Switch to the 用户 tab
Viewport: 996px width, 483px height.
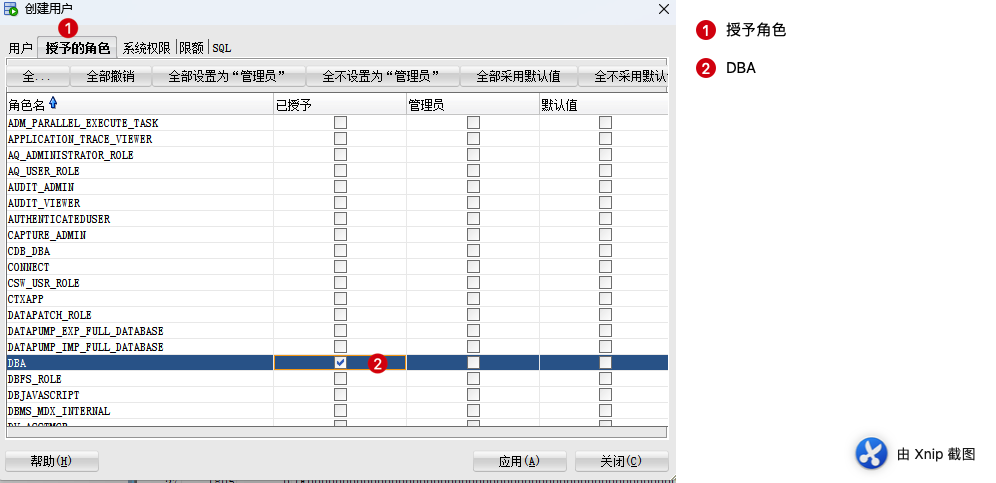point(21,48)
